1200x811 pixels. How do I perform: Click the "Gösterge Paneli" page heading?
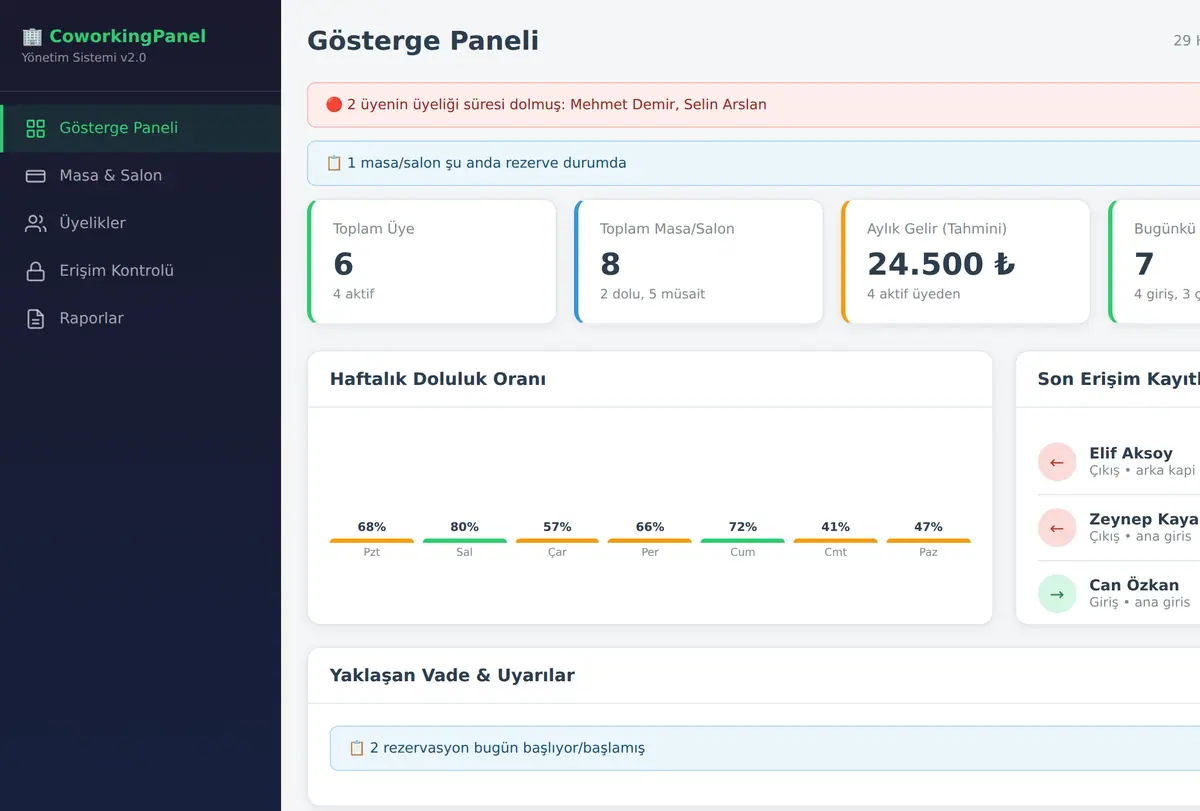(423, 41)
